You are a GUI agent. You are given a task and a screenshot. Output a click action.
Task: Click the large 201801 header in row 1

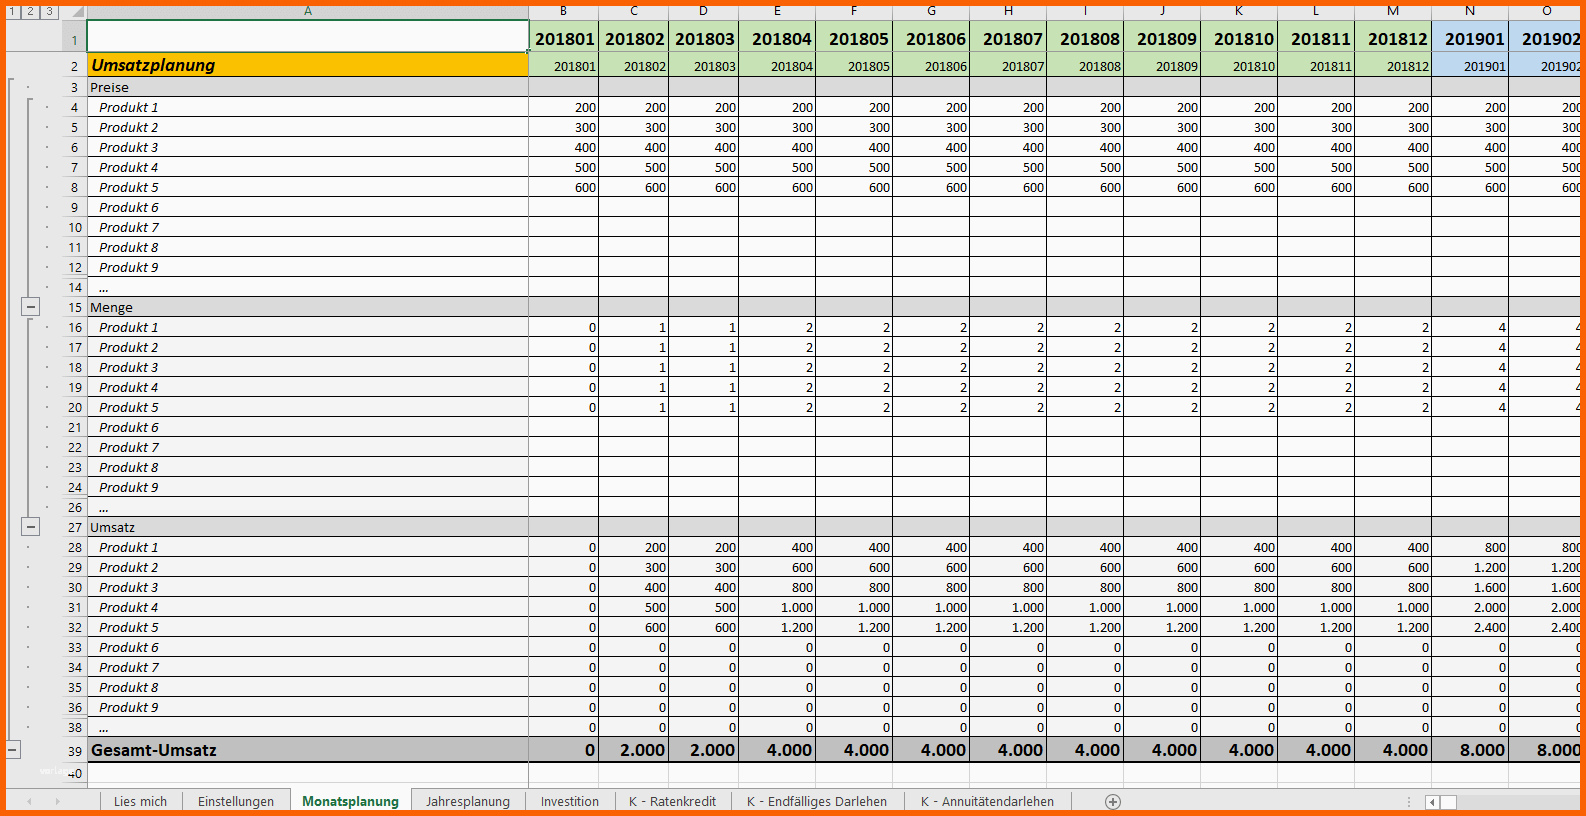tap(564, 38)
